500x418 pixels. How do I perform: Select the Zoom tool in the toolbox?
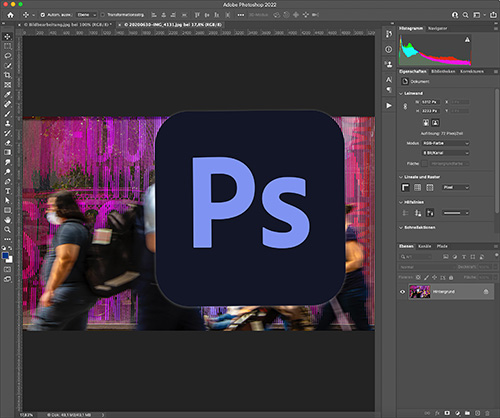pos(7,230)
